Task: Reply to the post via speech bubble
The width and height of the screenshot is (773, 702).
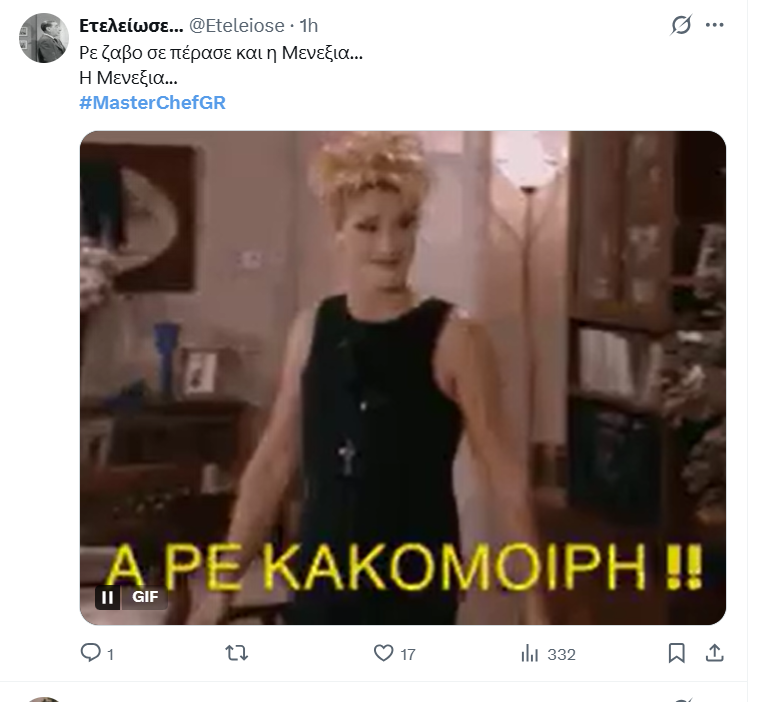Action: pyautogui.click(x=90, y=653)
